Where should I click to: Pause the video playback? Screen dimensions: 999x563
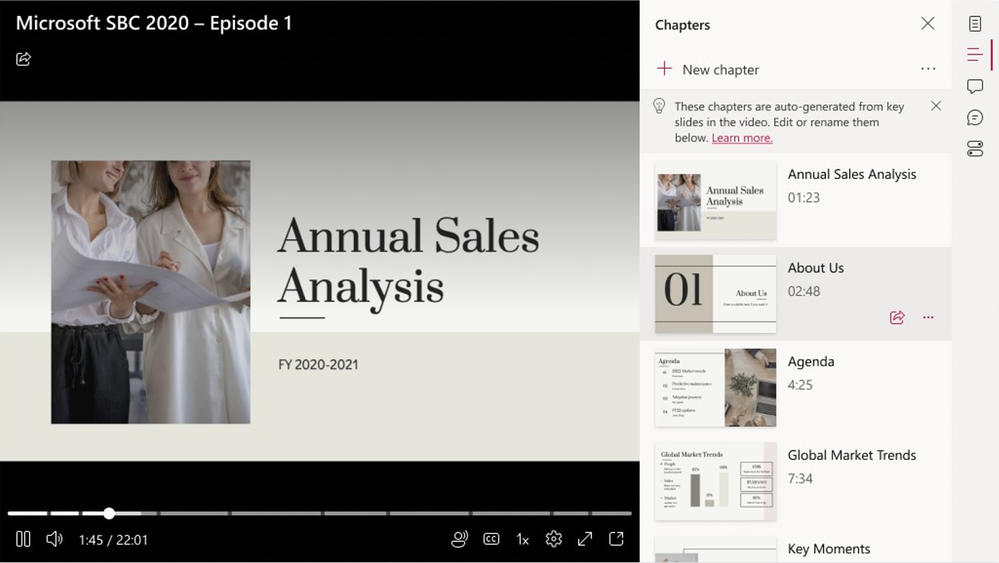[23, 539]
